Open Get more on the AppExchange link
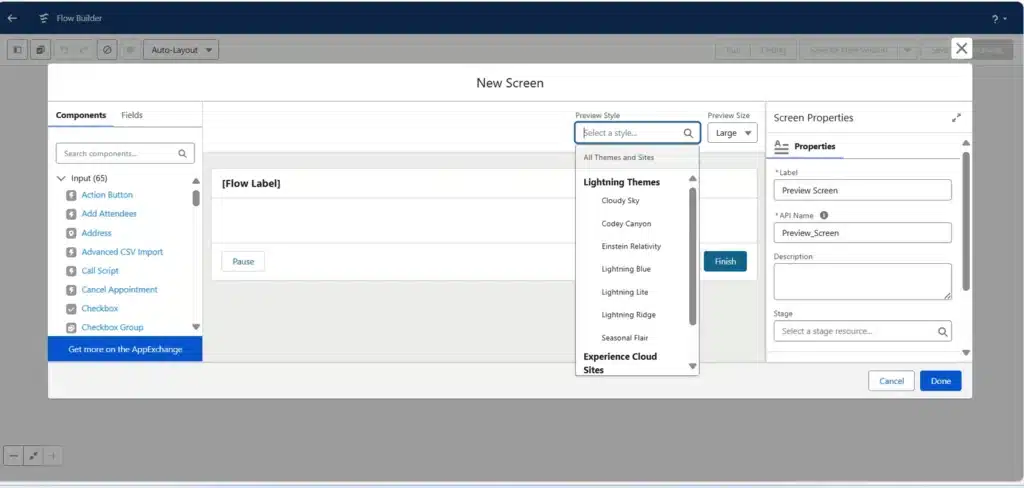The height and width of the screenshot is (488, 1024). pyautogui.click(x=125, y=349)
